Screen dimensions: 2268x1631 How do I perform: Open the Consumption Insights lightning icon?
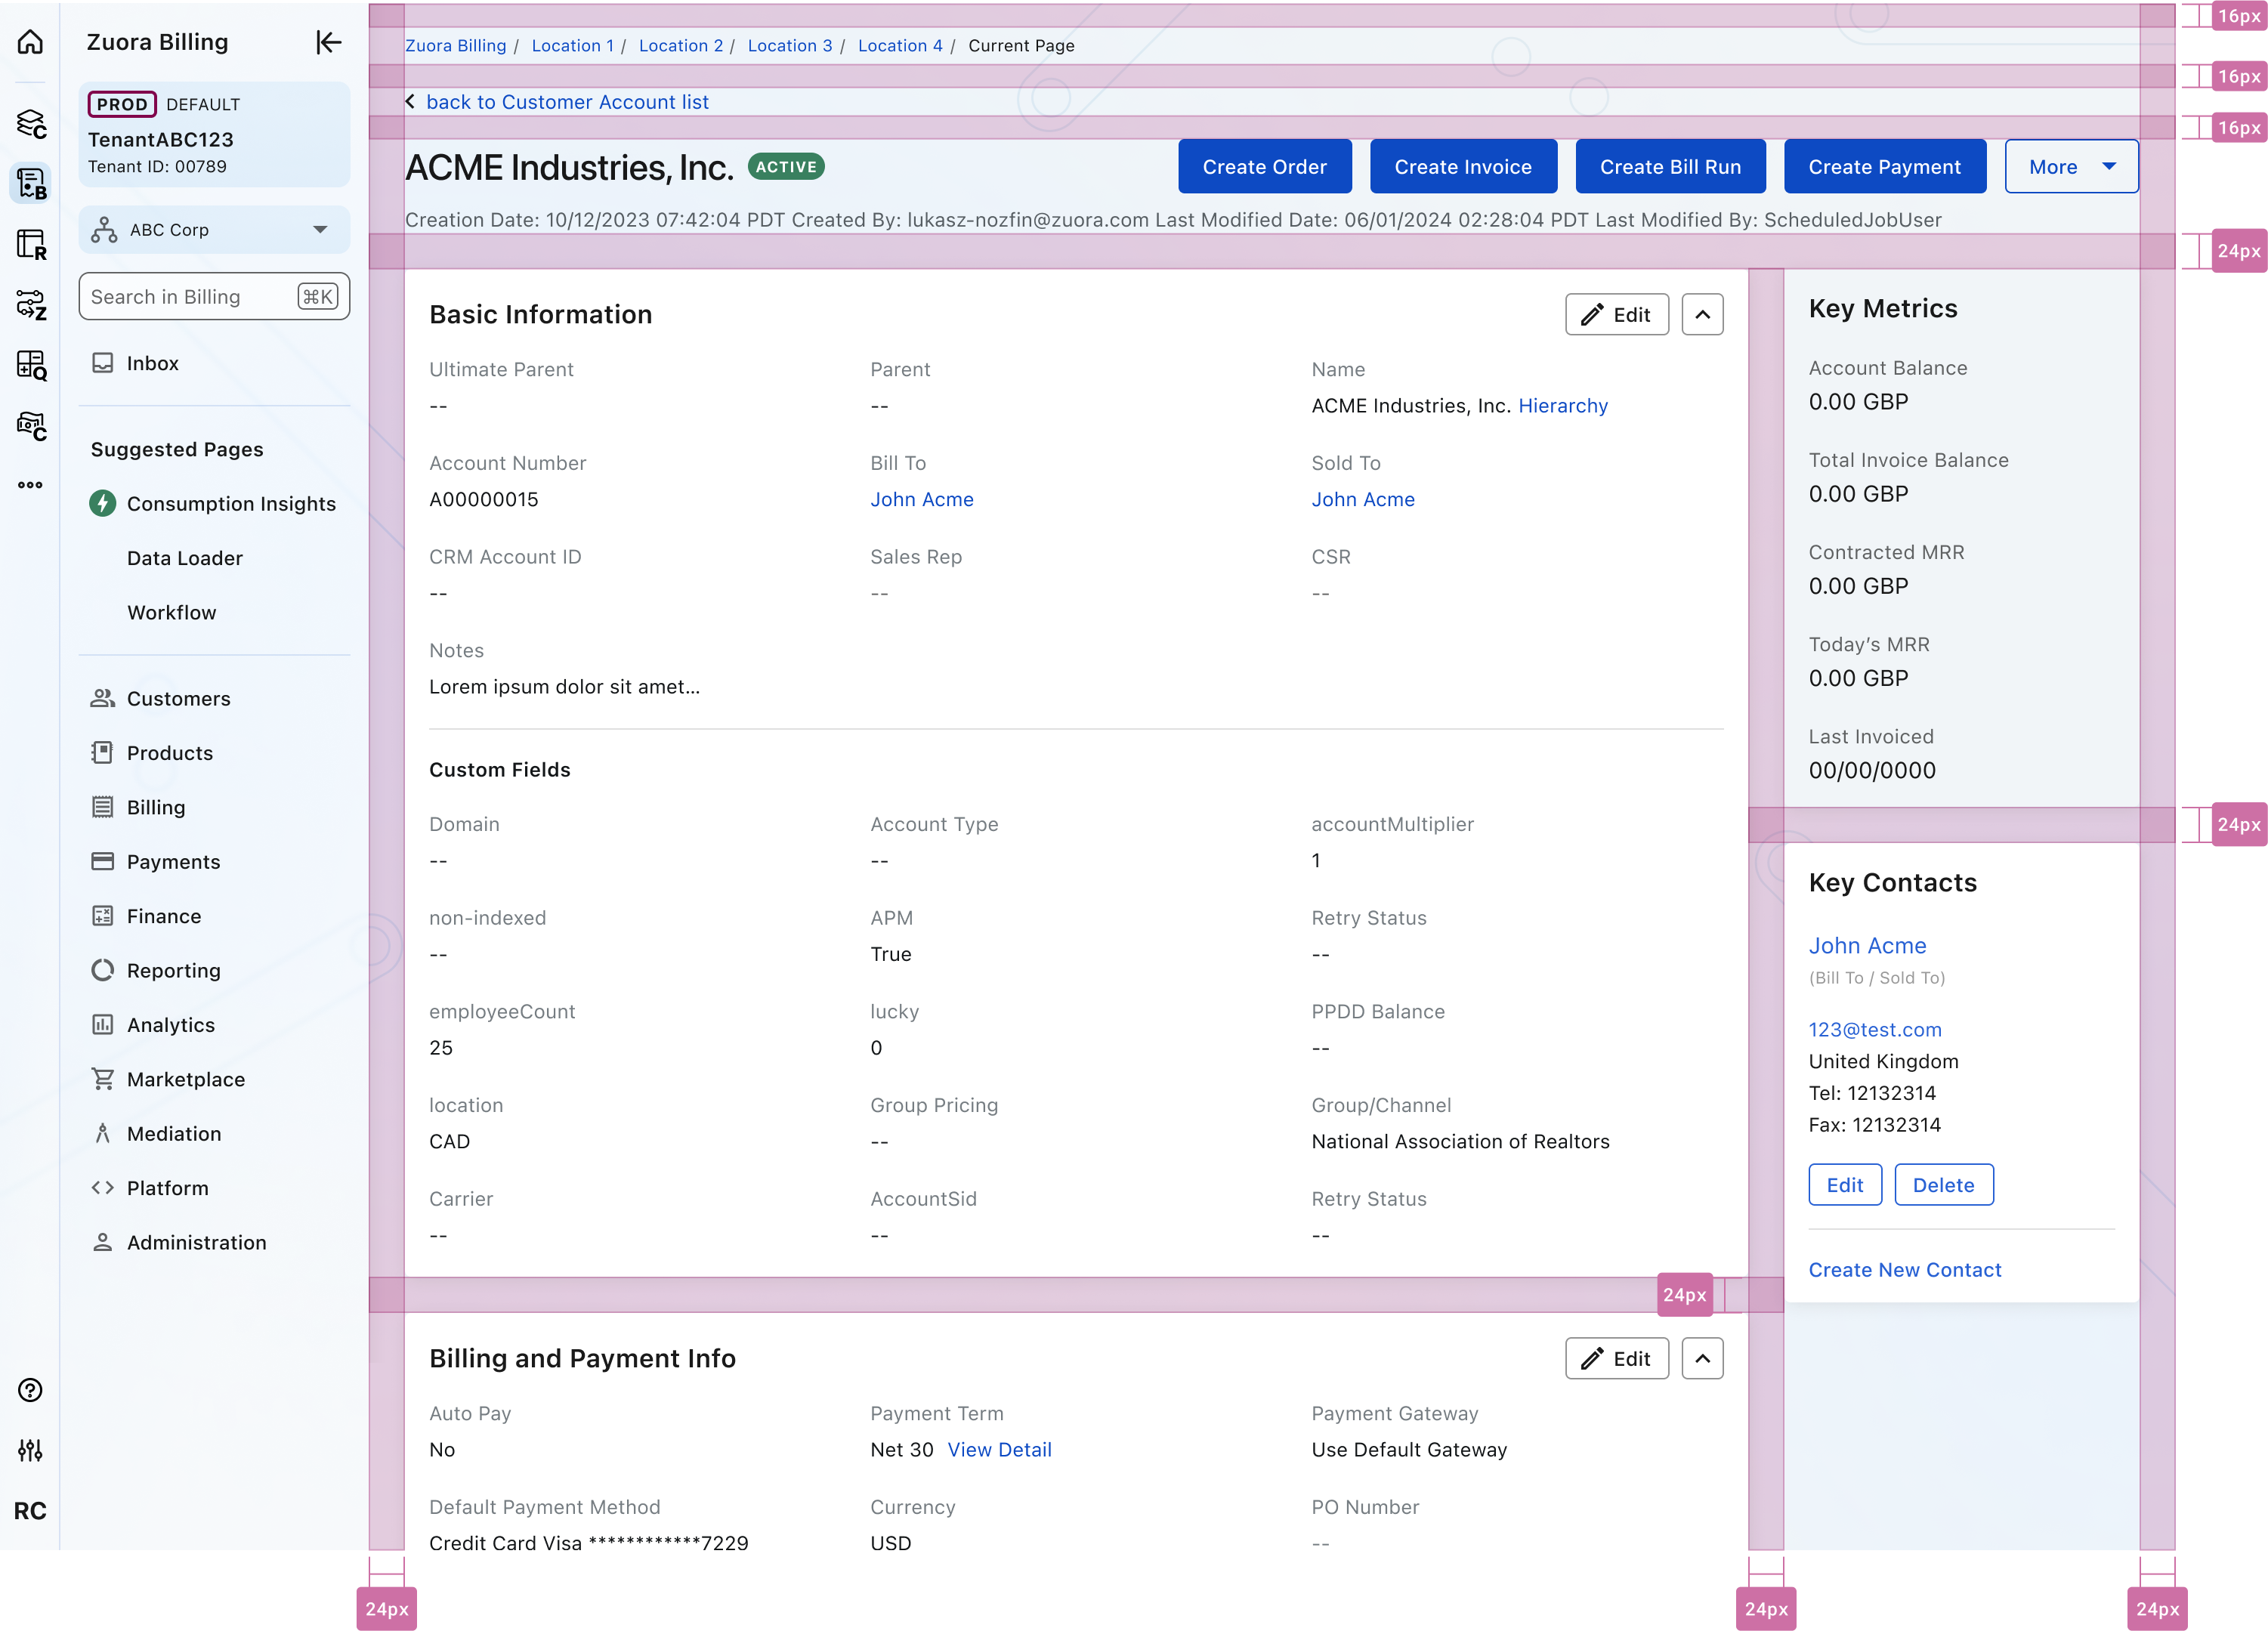point(102,503)
